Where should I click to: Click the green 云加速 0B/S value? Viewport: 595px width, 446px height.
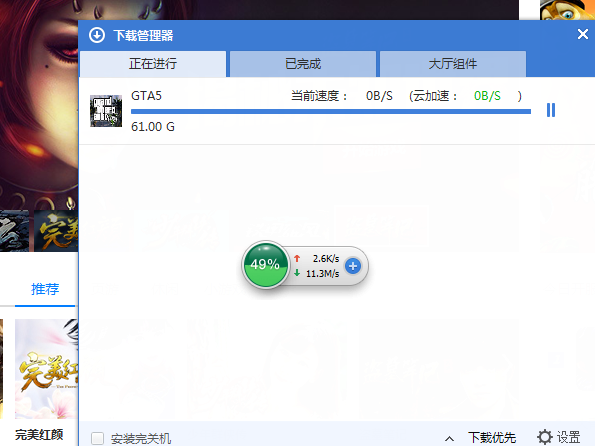point(487,96)
